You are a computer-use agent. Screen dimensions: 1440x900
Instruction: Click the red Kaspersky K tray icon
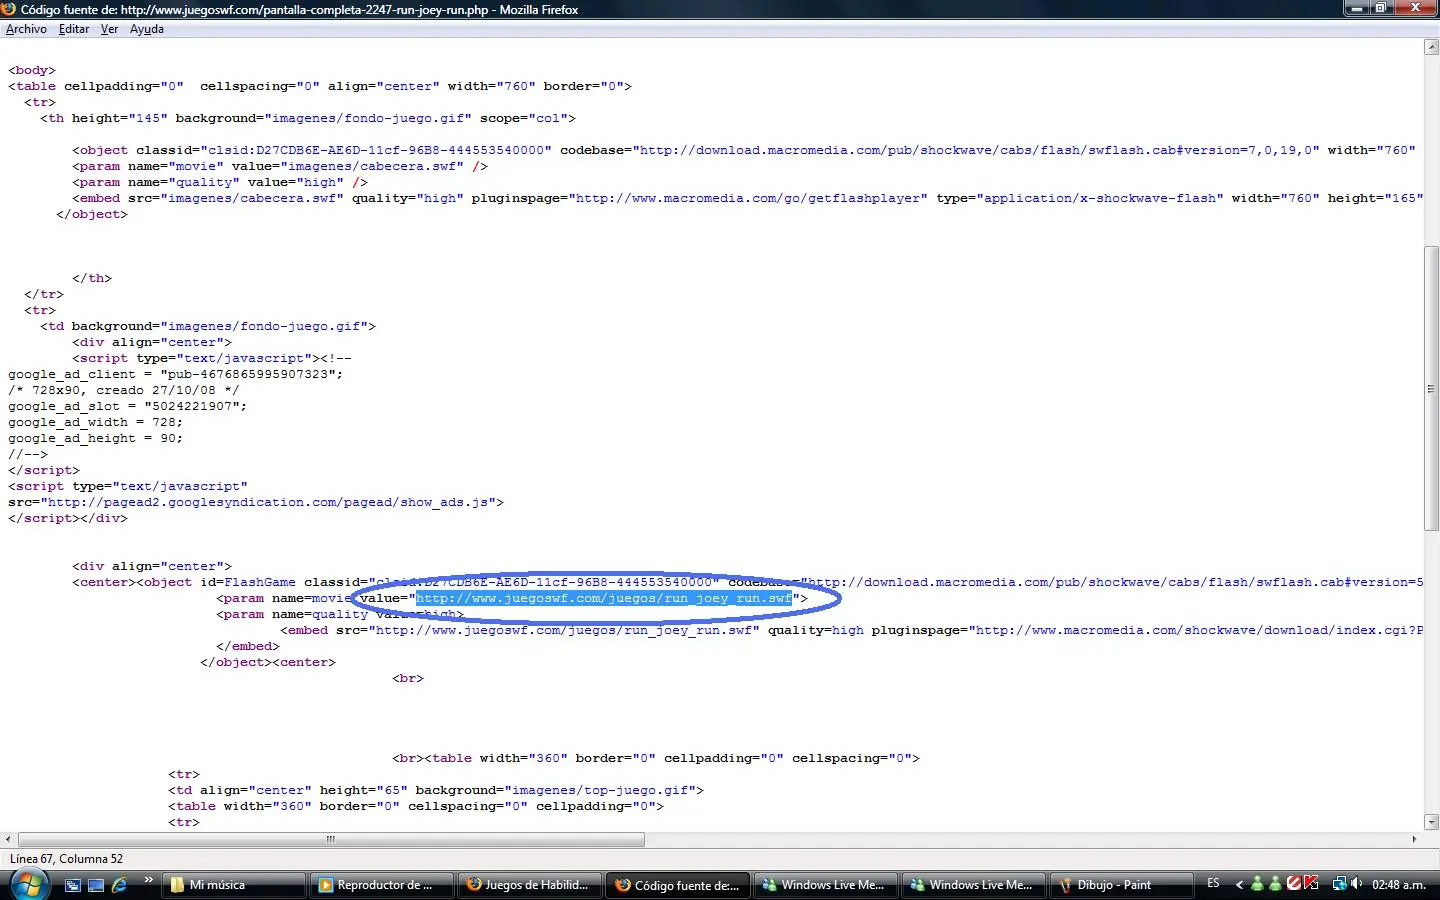point(1311,884)
